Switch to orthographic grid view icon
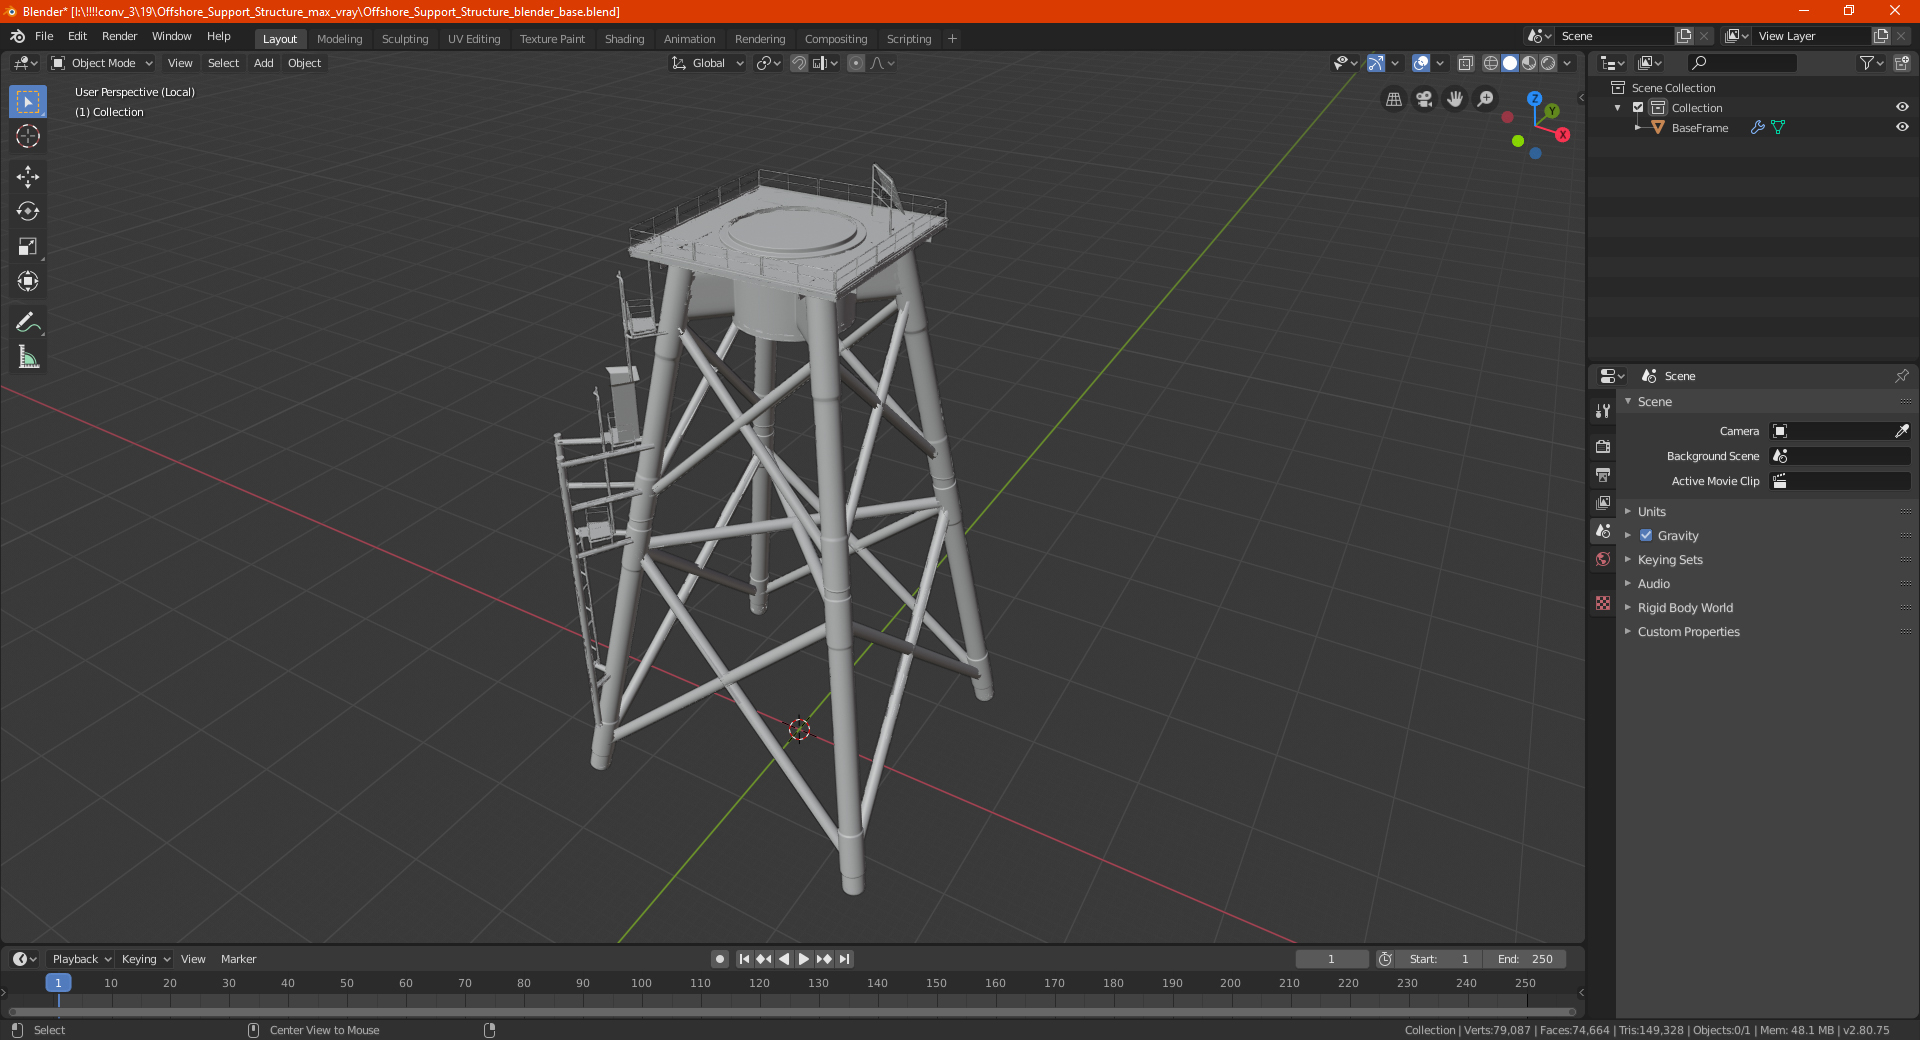This screenshot has width=1920, height=1040. click(1393, 99)
